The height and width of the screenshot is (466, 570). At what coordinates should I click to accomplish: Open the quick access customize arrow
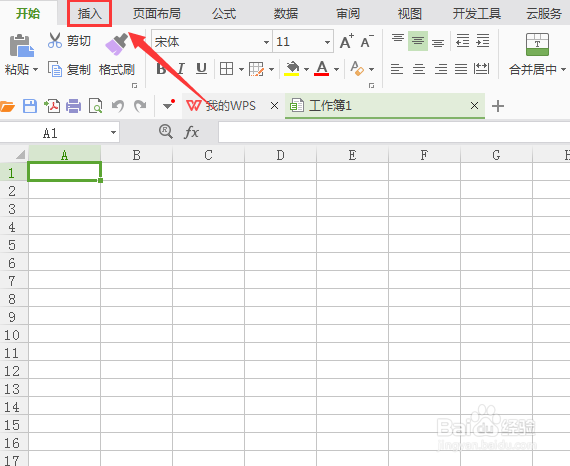pyautogui.click(x=169, y=105)
